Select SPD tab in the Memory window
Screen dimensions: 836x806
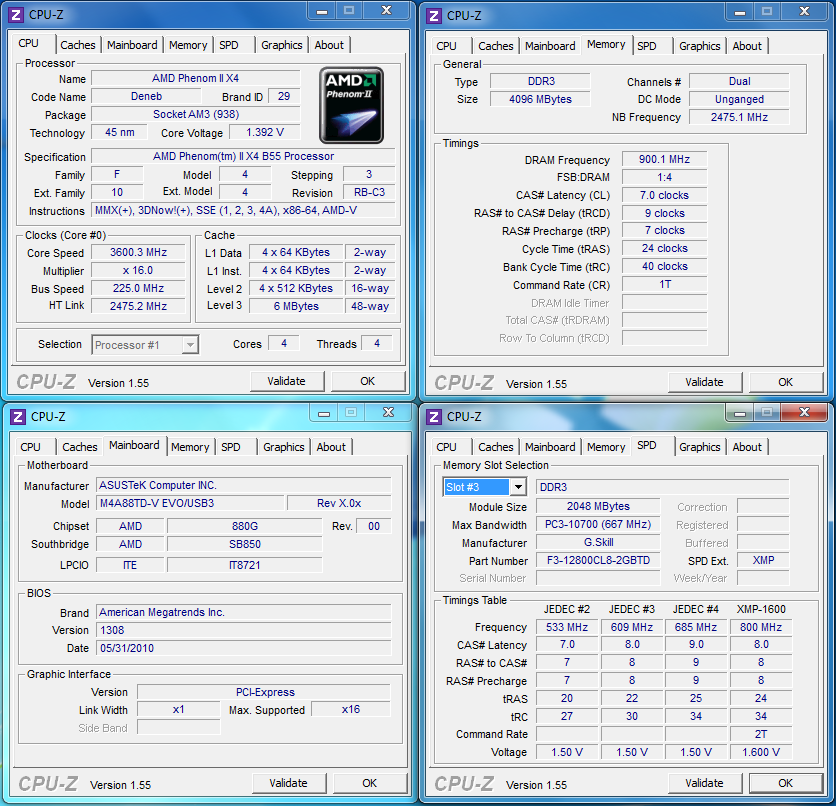[x=647, y=46]
